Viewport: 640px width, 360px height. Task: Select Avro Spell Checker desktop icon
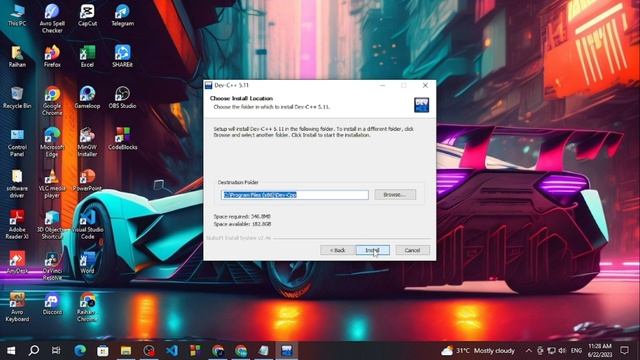pyautogui.click(x=52, y=19)
